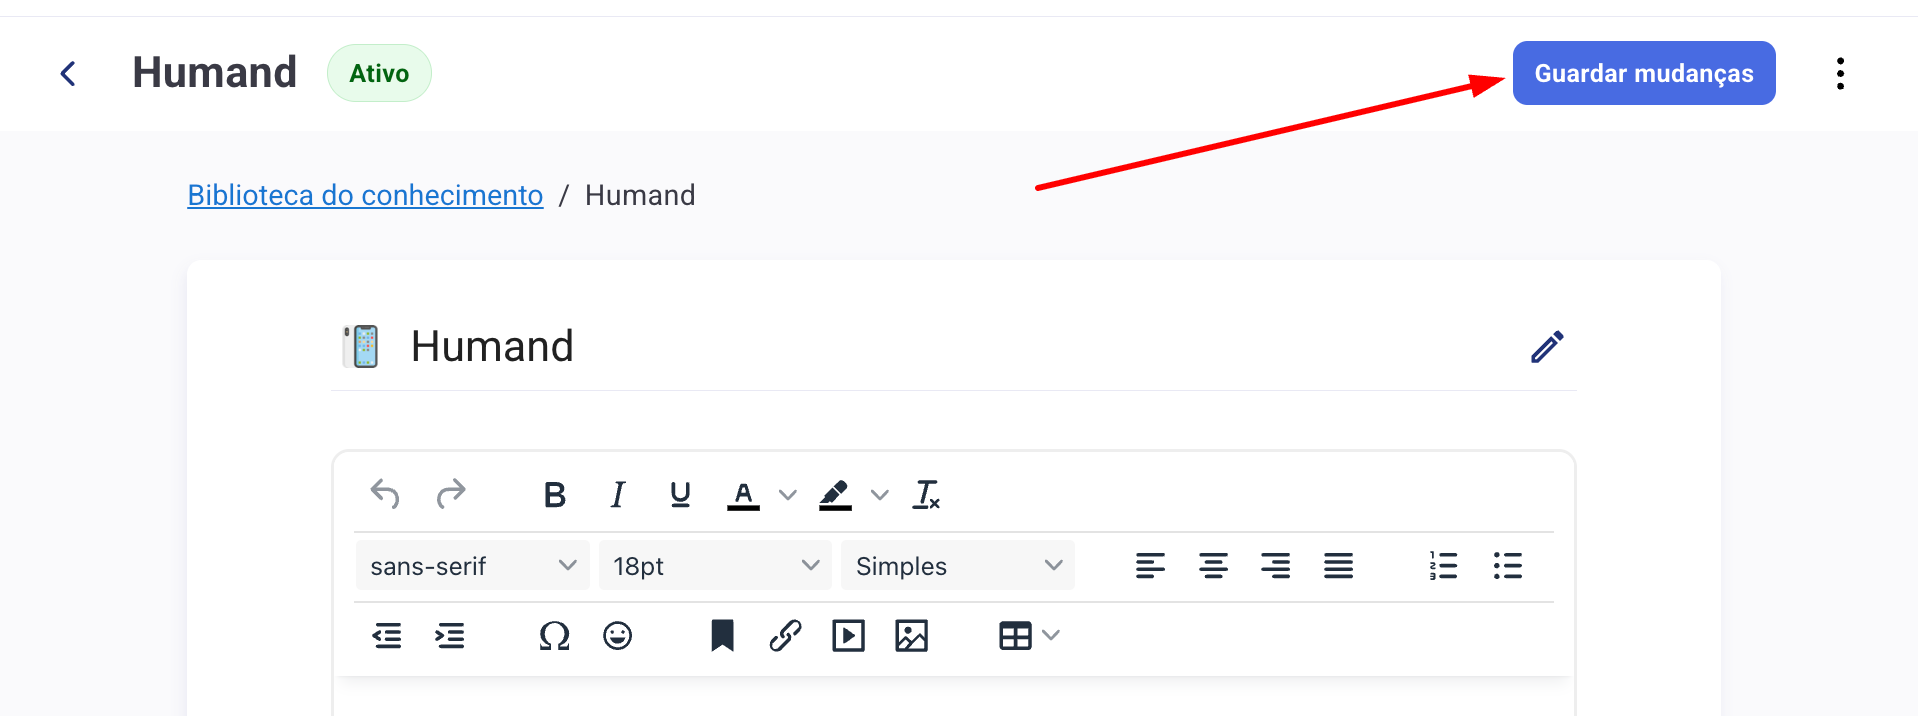Undo the last edit

point(385,494)
